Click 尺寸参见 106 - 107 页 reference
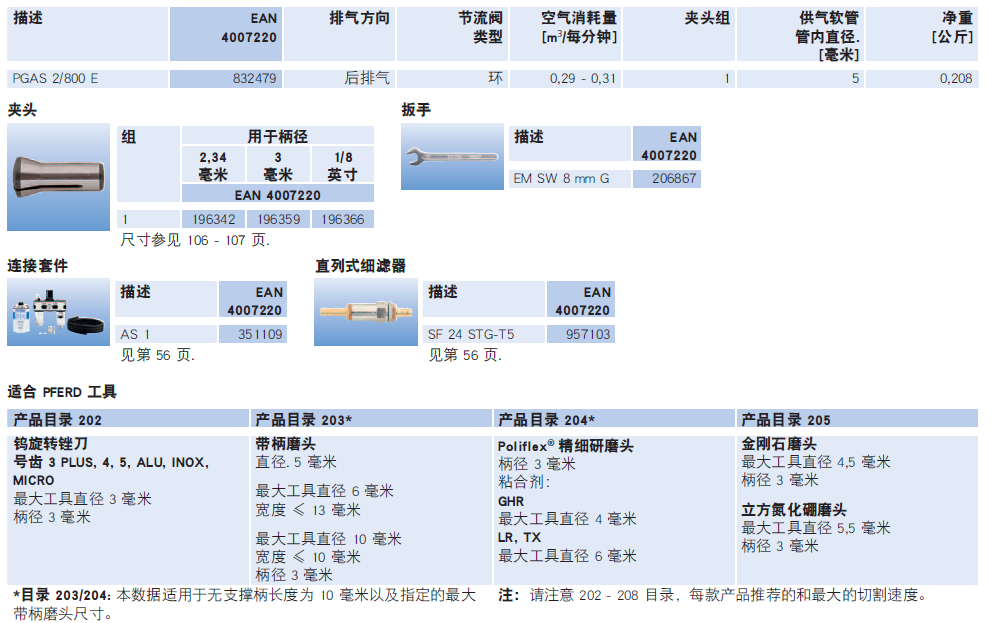 point(195,240)
